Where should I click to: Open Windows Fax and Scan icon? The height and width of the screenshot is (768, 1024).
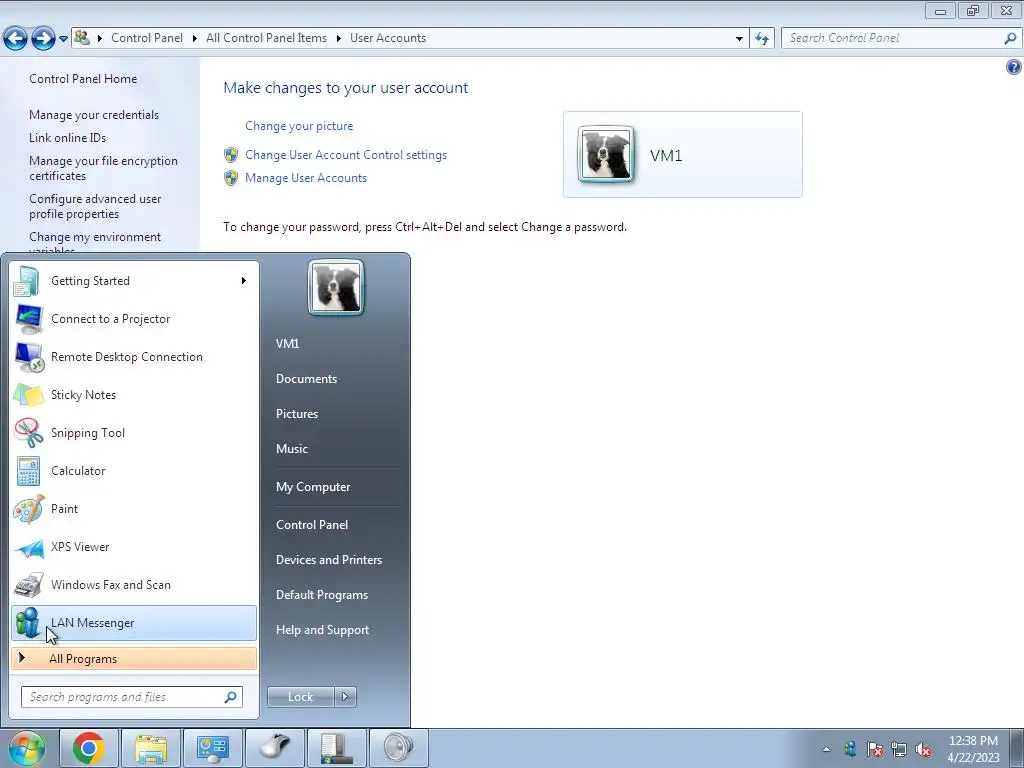click(28, 585)
